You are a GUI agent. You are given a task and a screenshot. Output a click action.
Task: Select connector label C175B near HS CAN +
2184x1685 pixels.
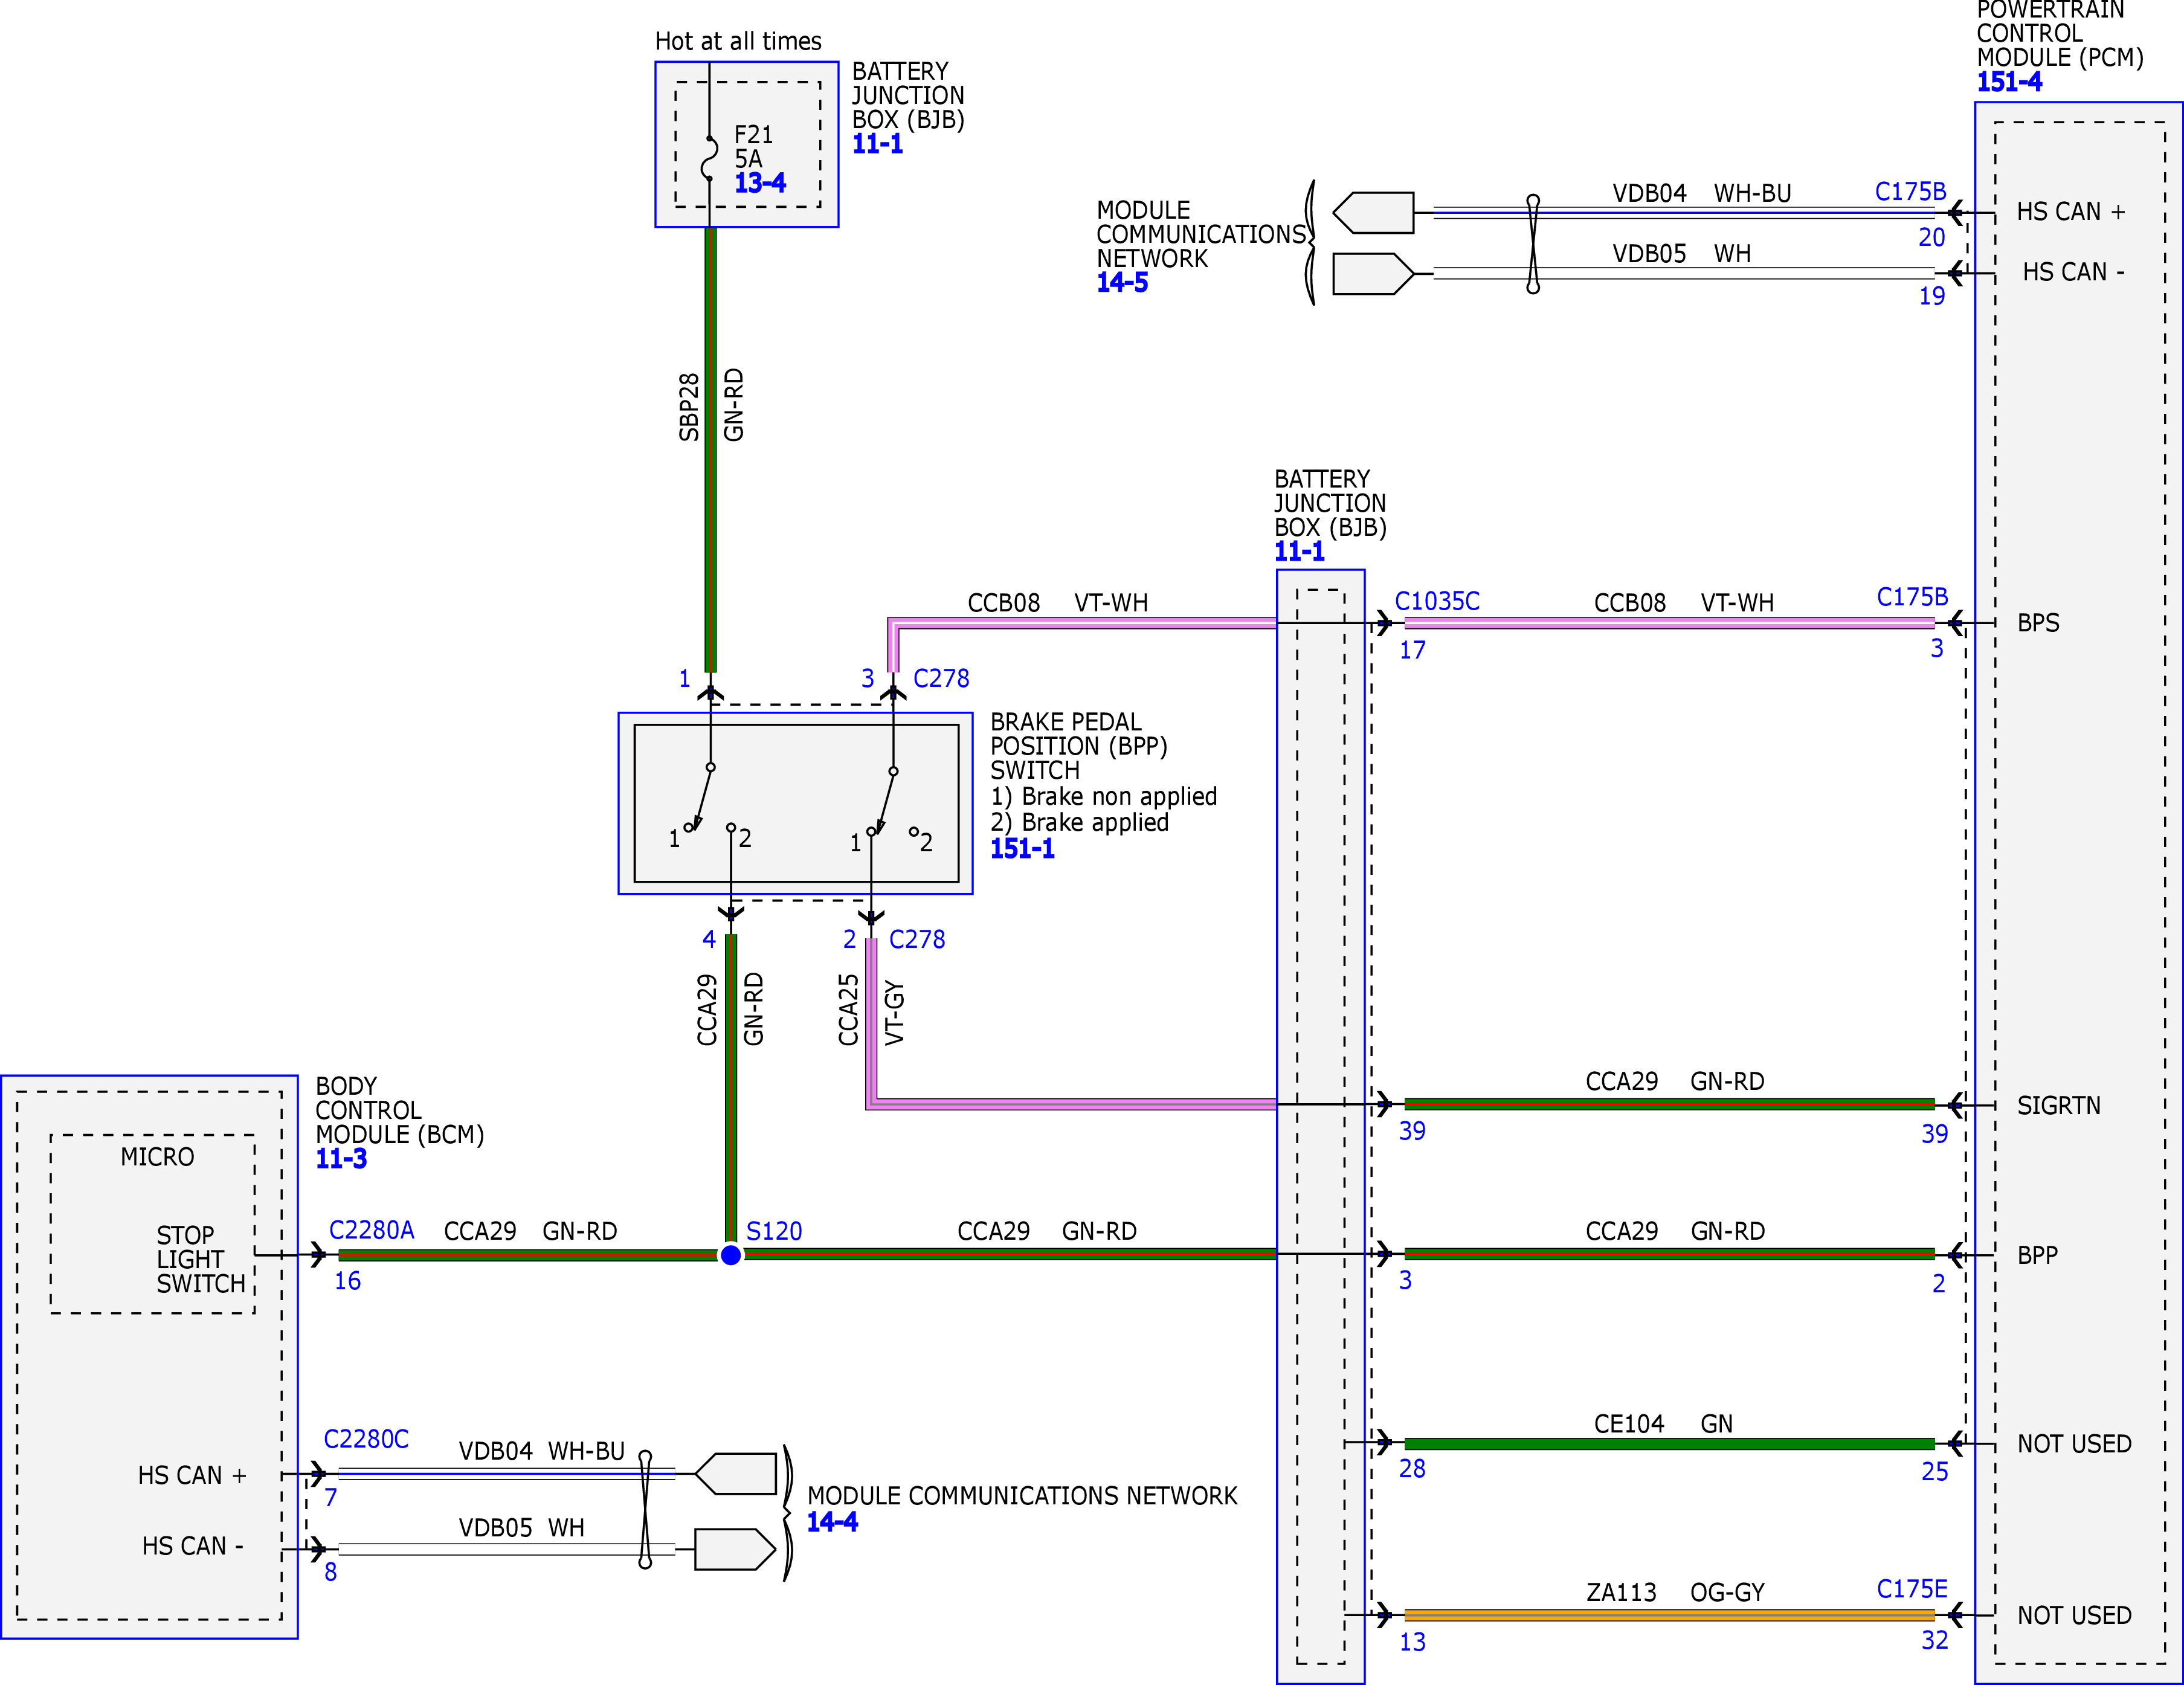[x=1910, y=191]
